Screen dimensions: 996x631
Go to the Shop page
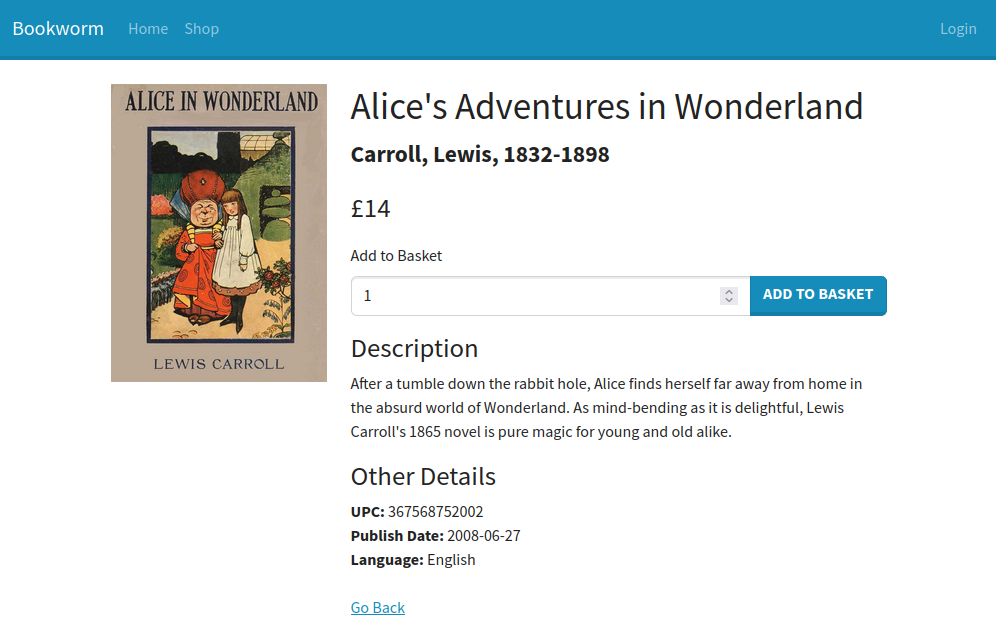201,29
